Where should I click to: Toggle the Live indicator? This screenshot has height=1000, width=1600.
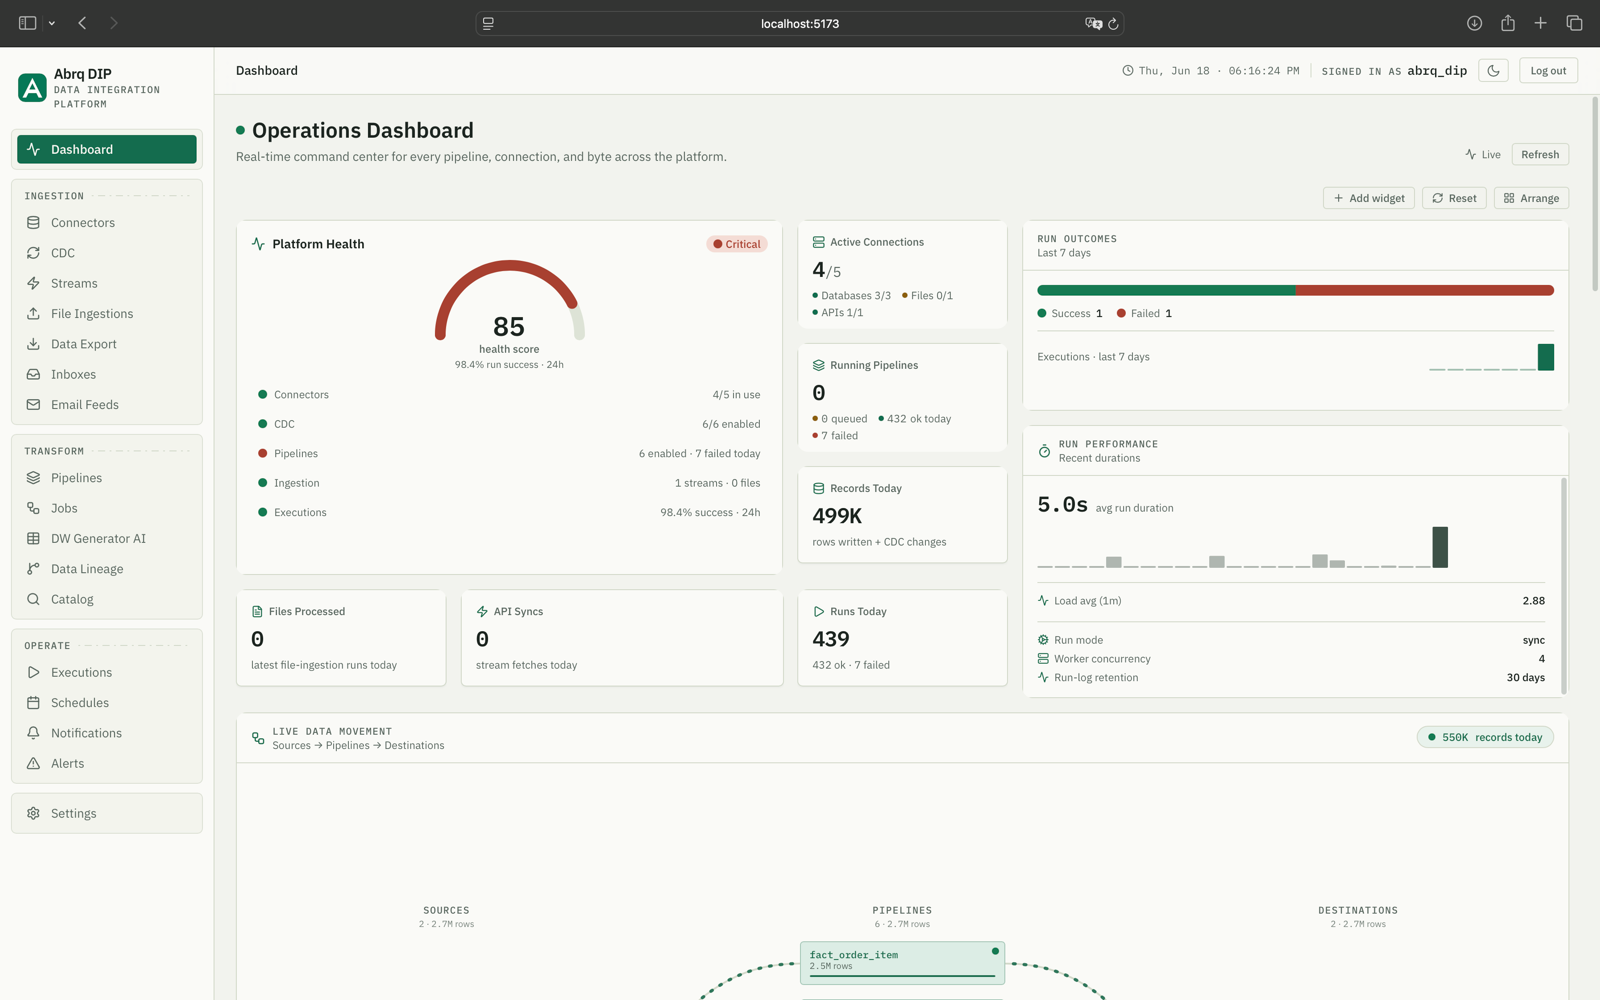pyautogui.click(x=1483, y=155)
